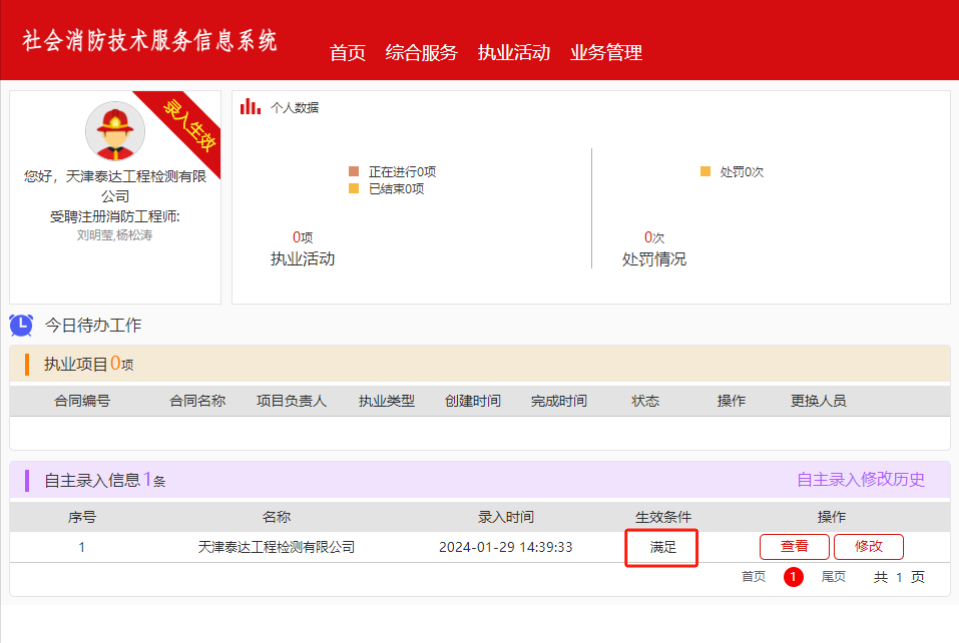Click the 合同编号 column header
This screenshot has height=643, width=959.
(82, 401)
